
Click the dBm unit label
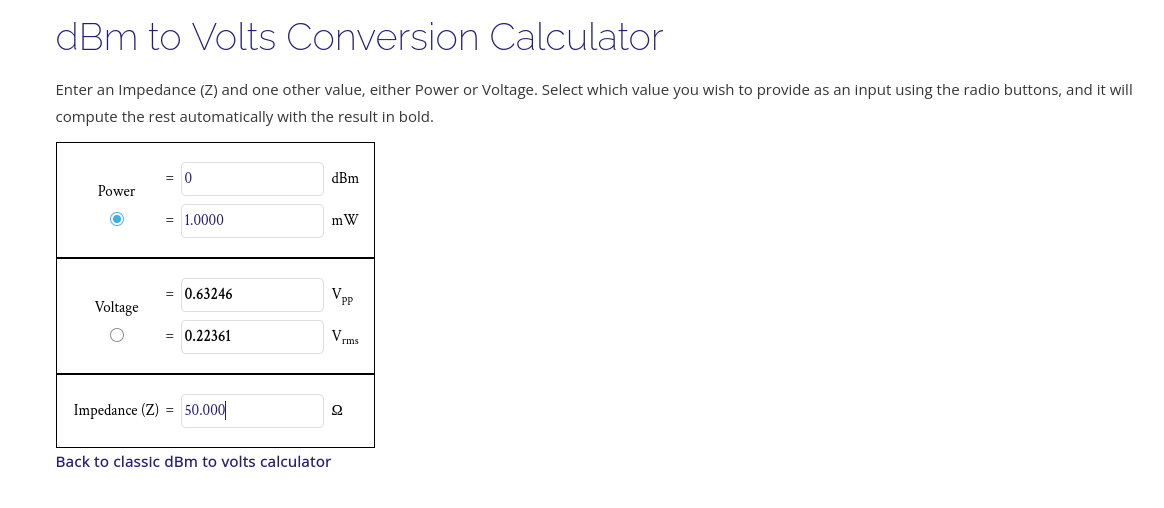pyautogui.click(x=345, y=179)
